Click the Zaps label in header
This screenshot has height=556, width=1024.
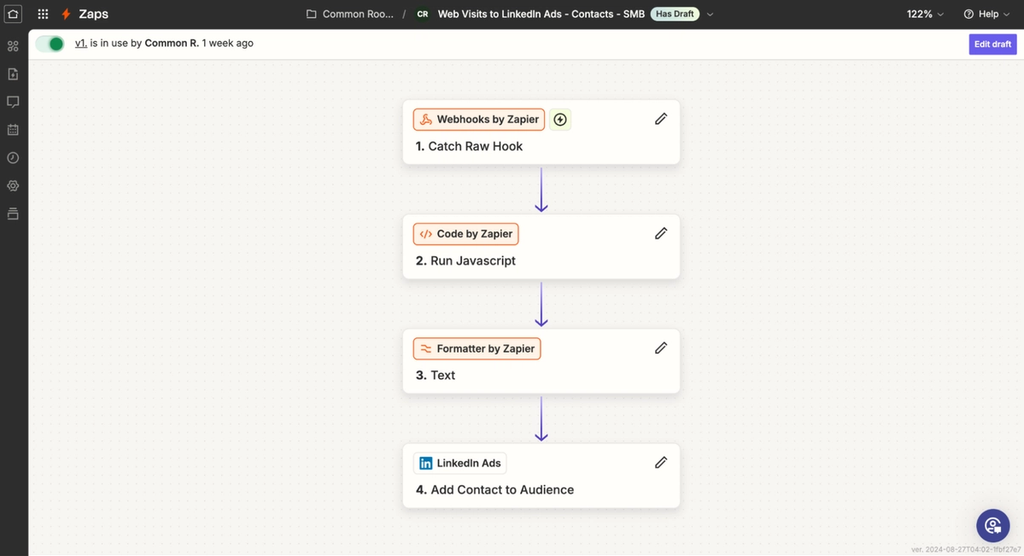93,14
